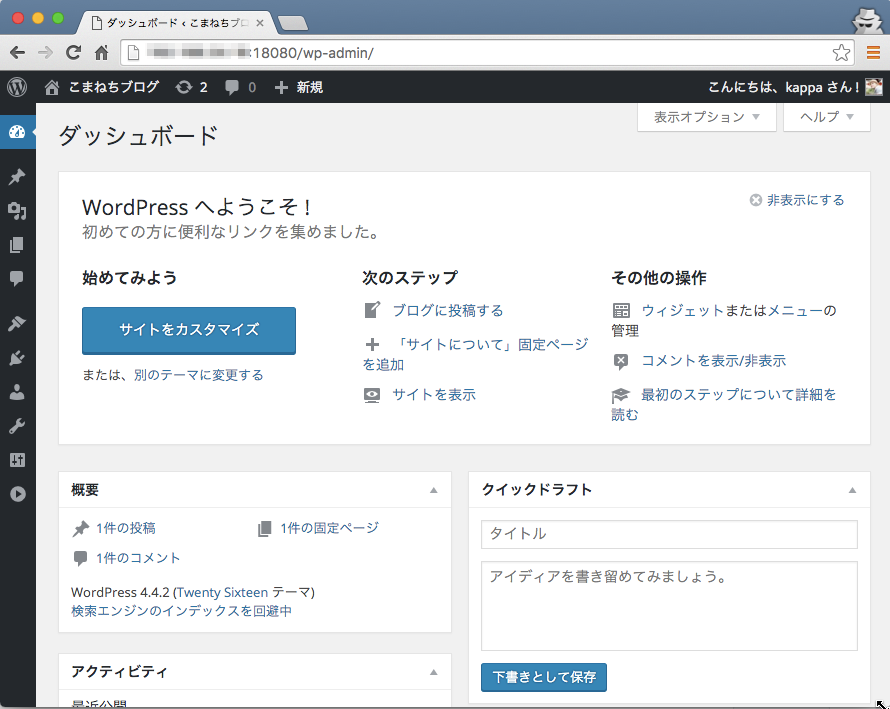
Task: Open Users person icon in sidebar
Action: (17, 392)
